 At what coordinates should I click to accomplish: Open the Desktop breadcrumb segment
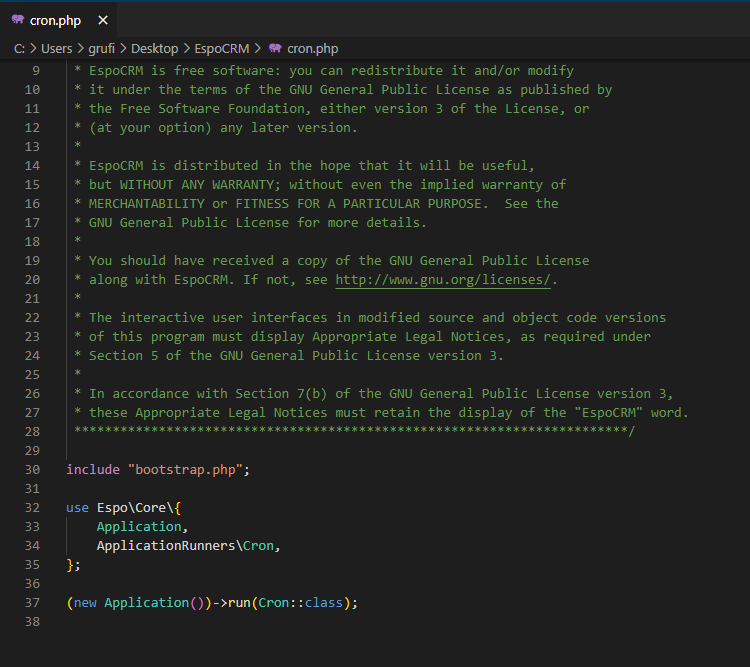(154, 48)
